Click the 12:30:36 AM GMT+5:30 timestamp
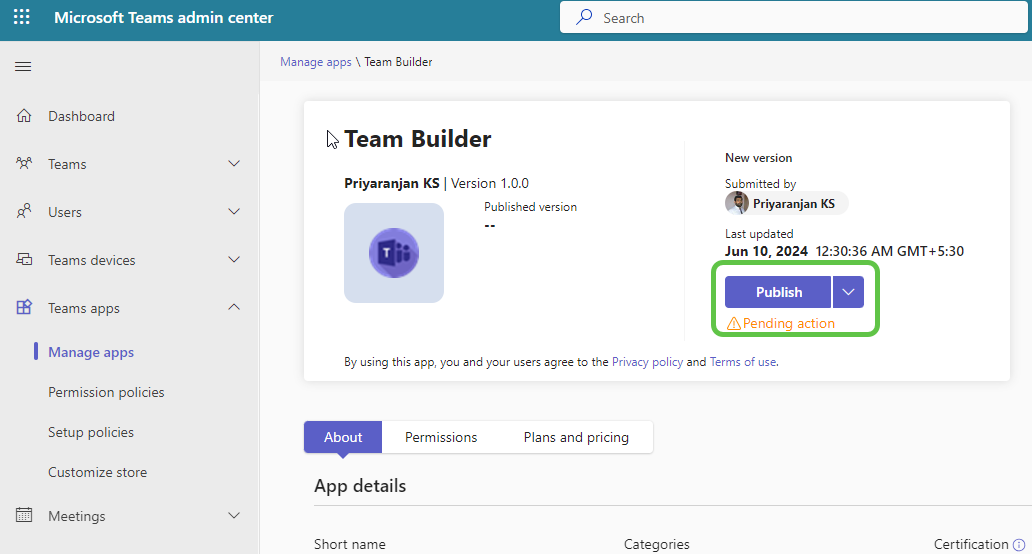The height and width of the screenshot is (554, 1032). pos(889,251)
